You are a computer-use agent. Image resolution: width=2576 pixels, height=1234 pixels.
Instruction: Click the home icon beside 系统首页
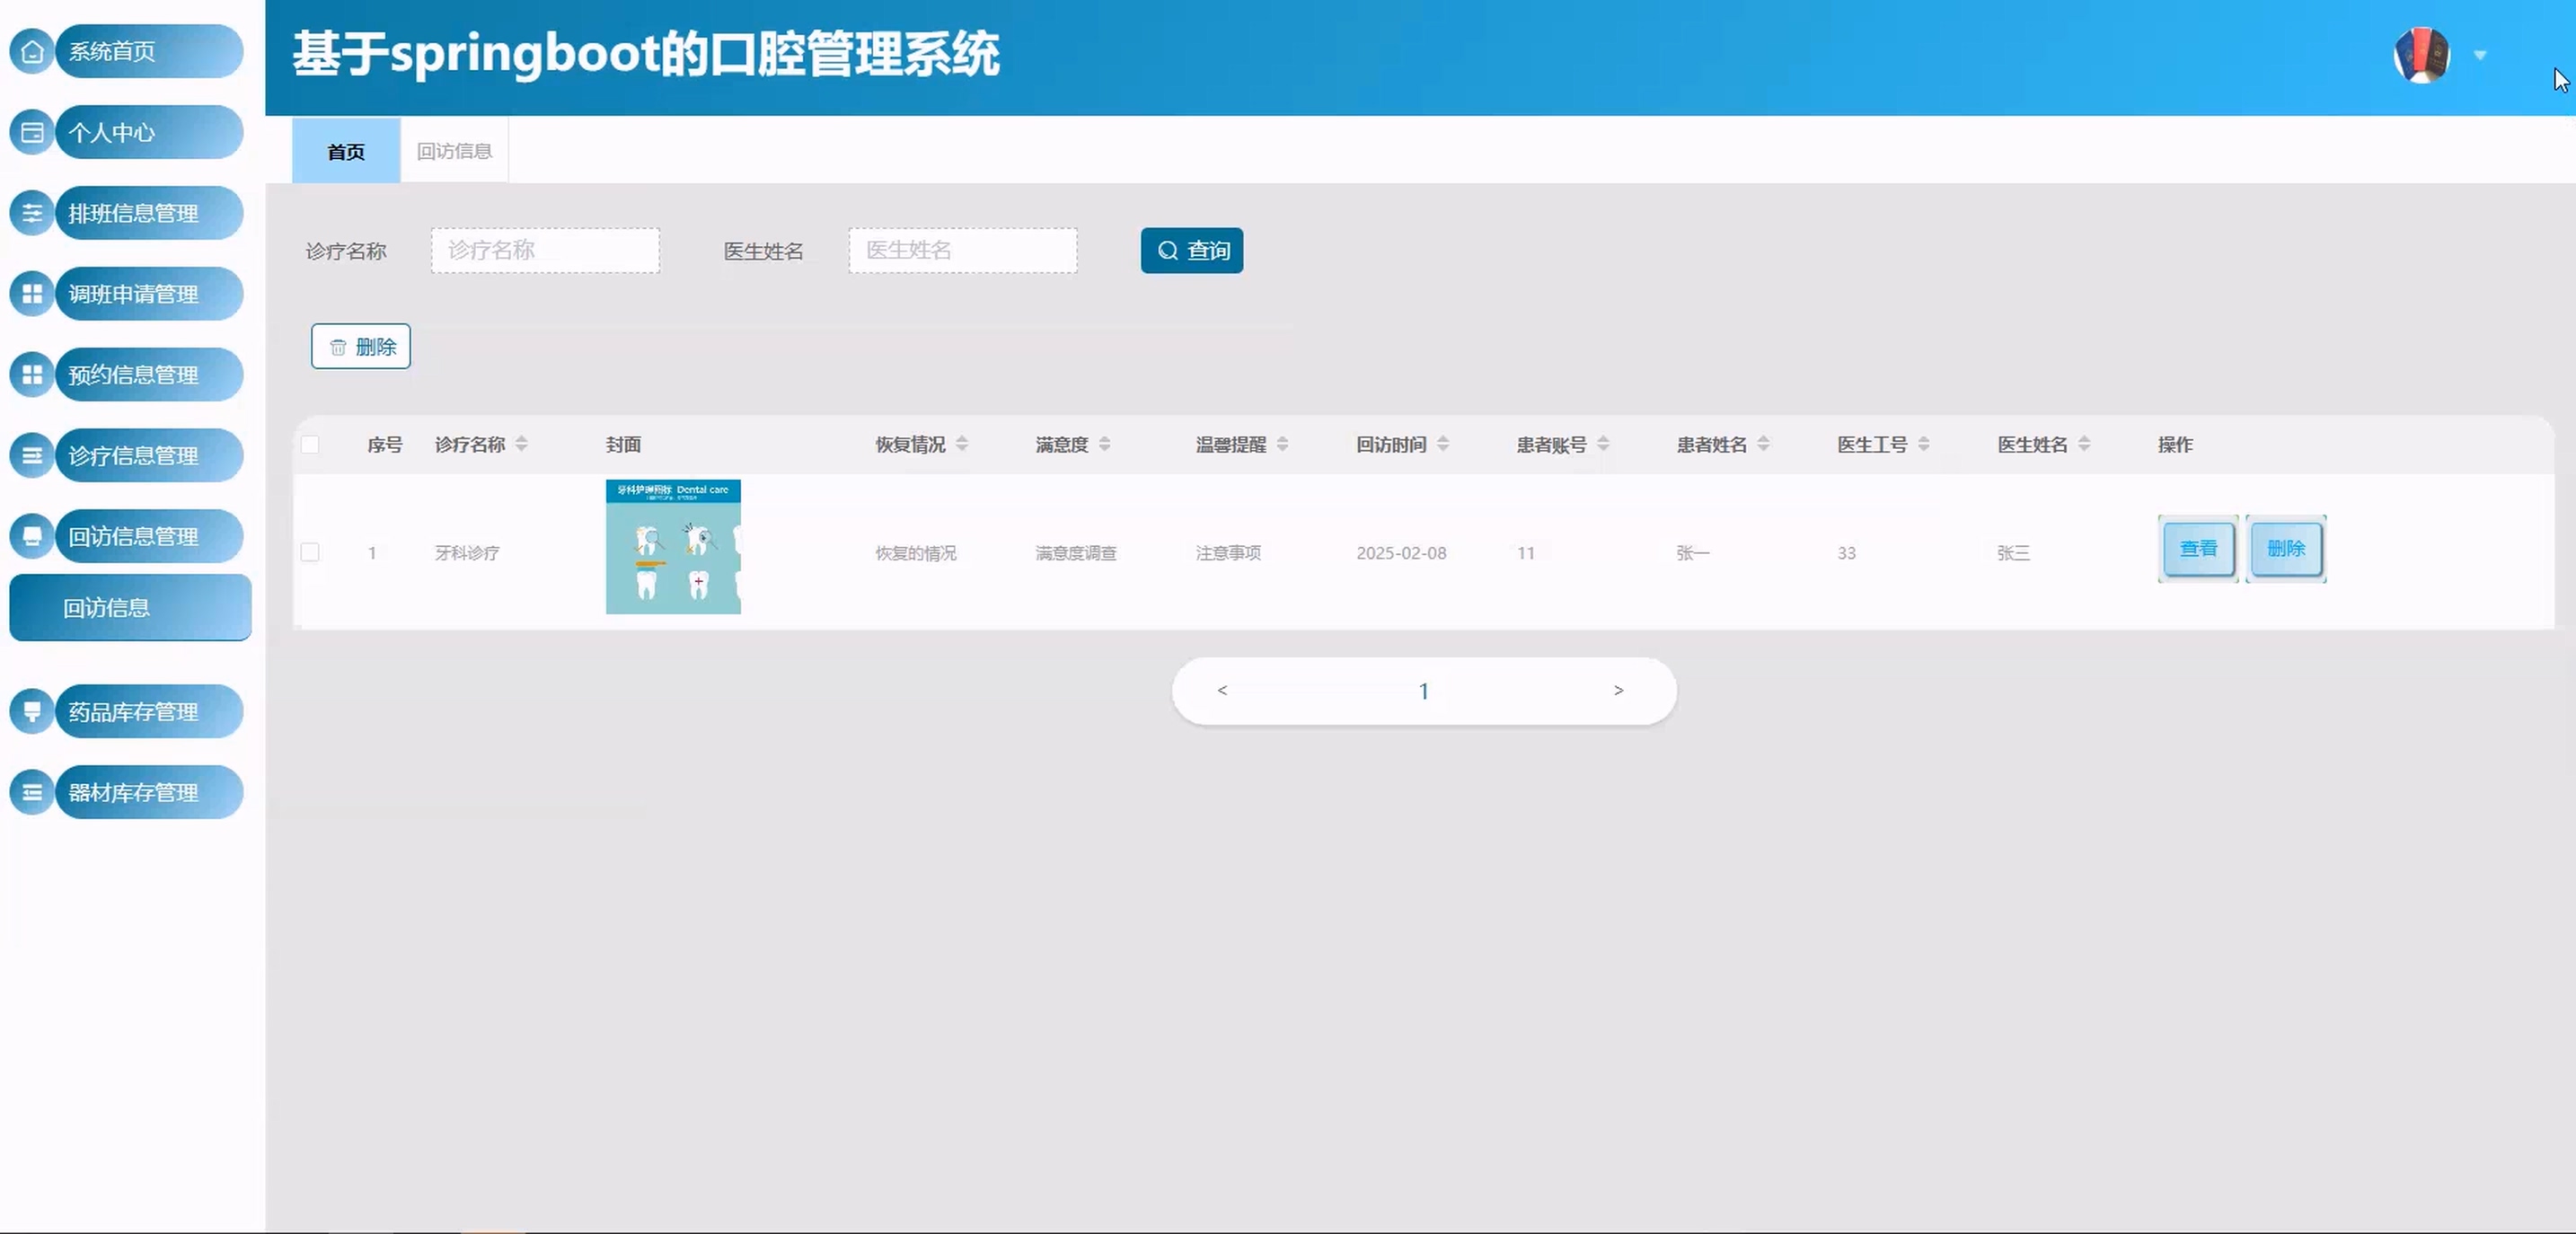pos(32,51)
